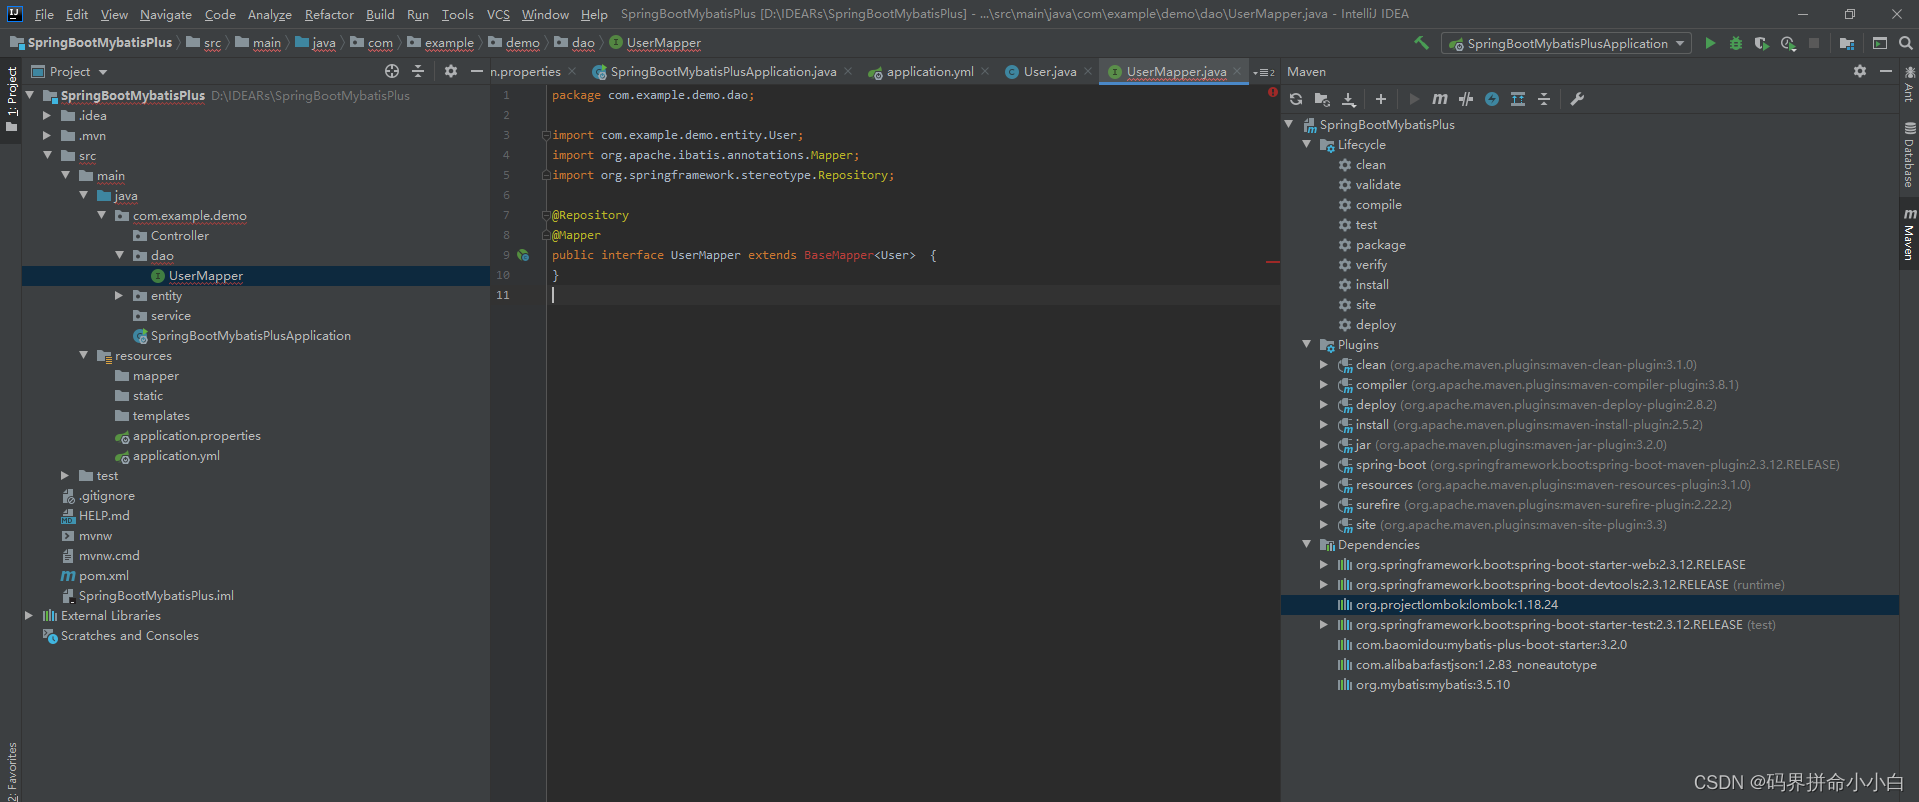Screen dimensions: 1919x802
Task: Open the Favorites side tool window
Action: tap(11, 770)
